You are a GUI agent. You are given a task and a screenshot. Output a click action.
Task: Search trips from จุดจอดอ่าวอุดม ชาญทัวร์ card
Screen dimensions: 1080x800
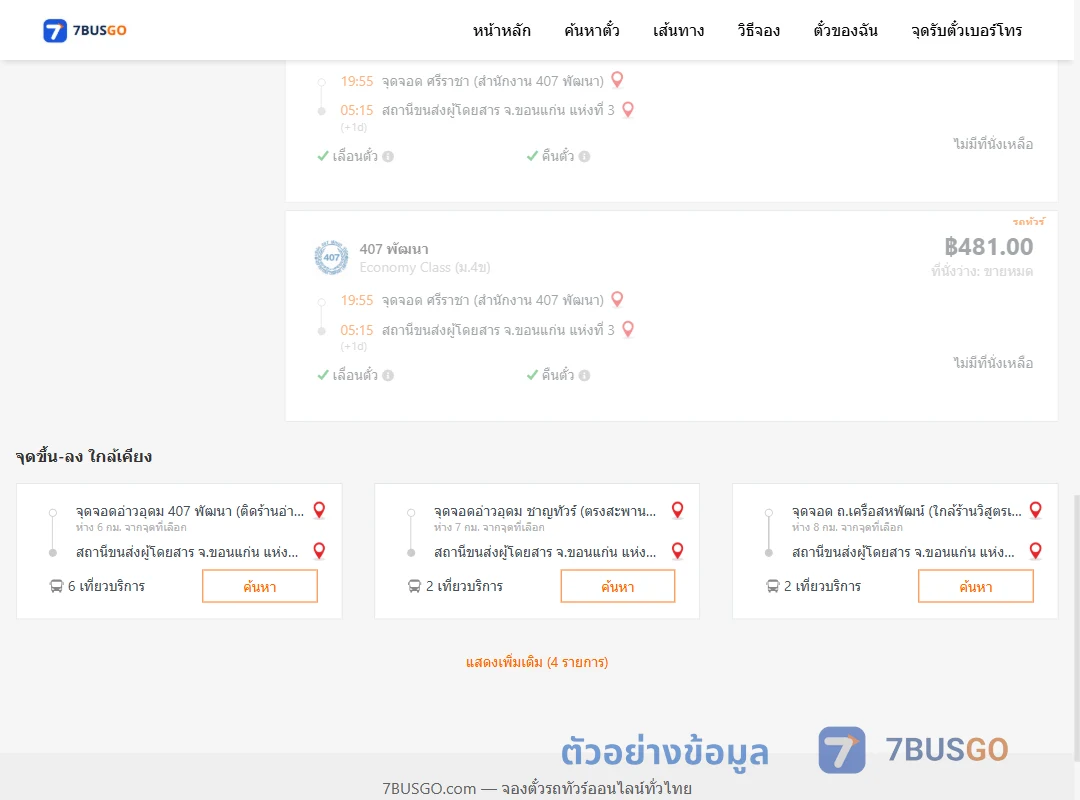tap(618, 586)
